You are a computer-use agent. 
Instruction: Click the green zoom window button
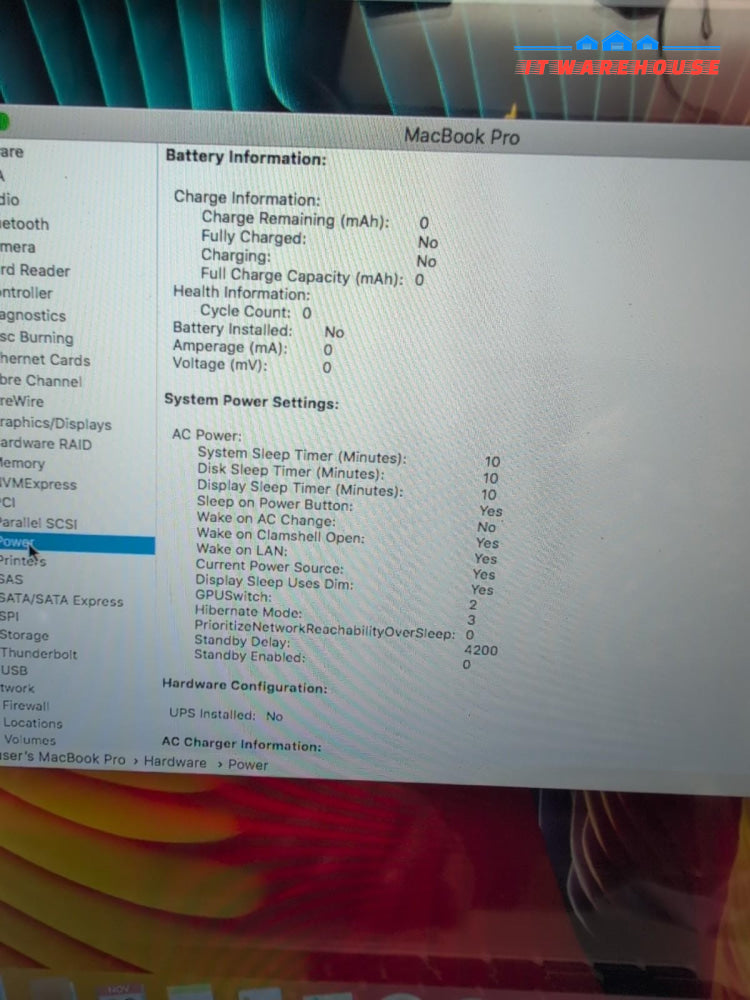click(3, 122)
